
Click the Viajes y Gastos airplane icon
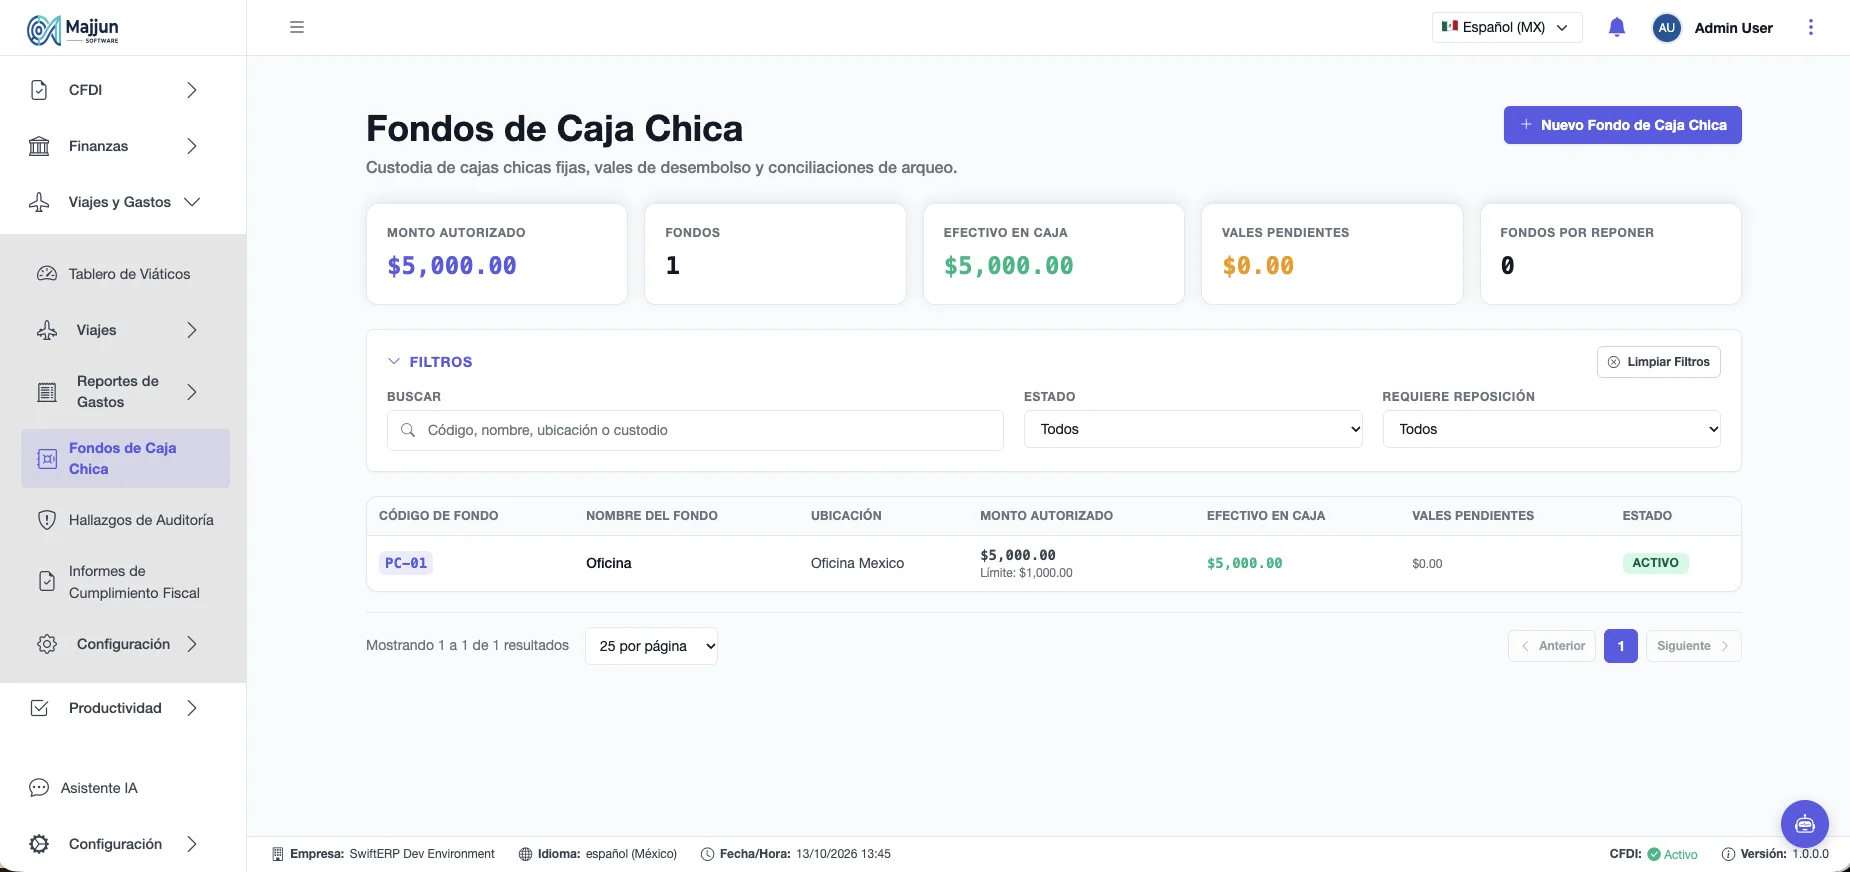(39, 202)
